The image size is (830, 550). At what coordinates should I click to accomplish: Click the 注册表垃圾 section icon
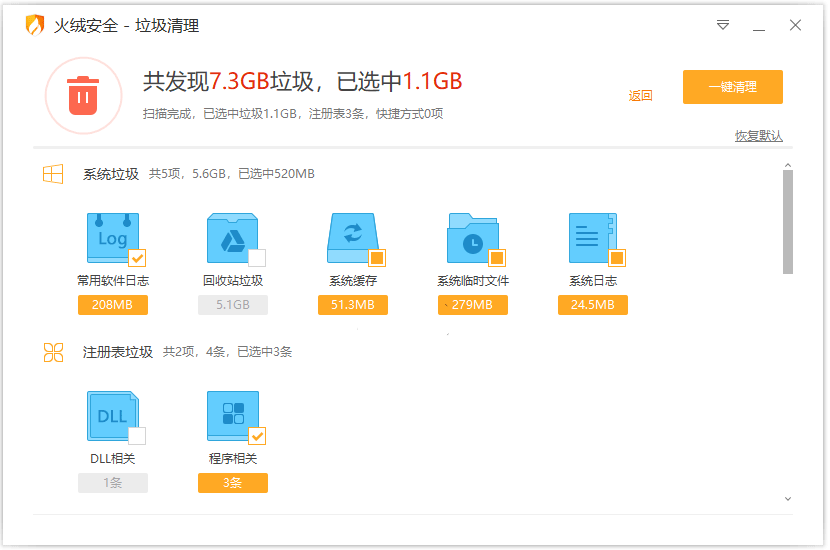(x=53, y=352)
